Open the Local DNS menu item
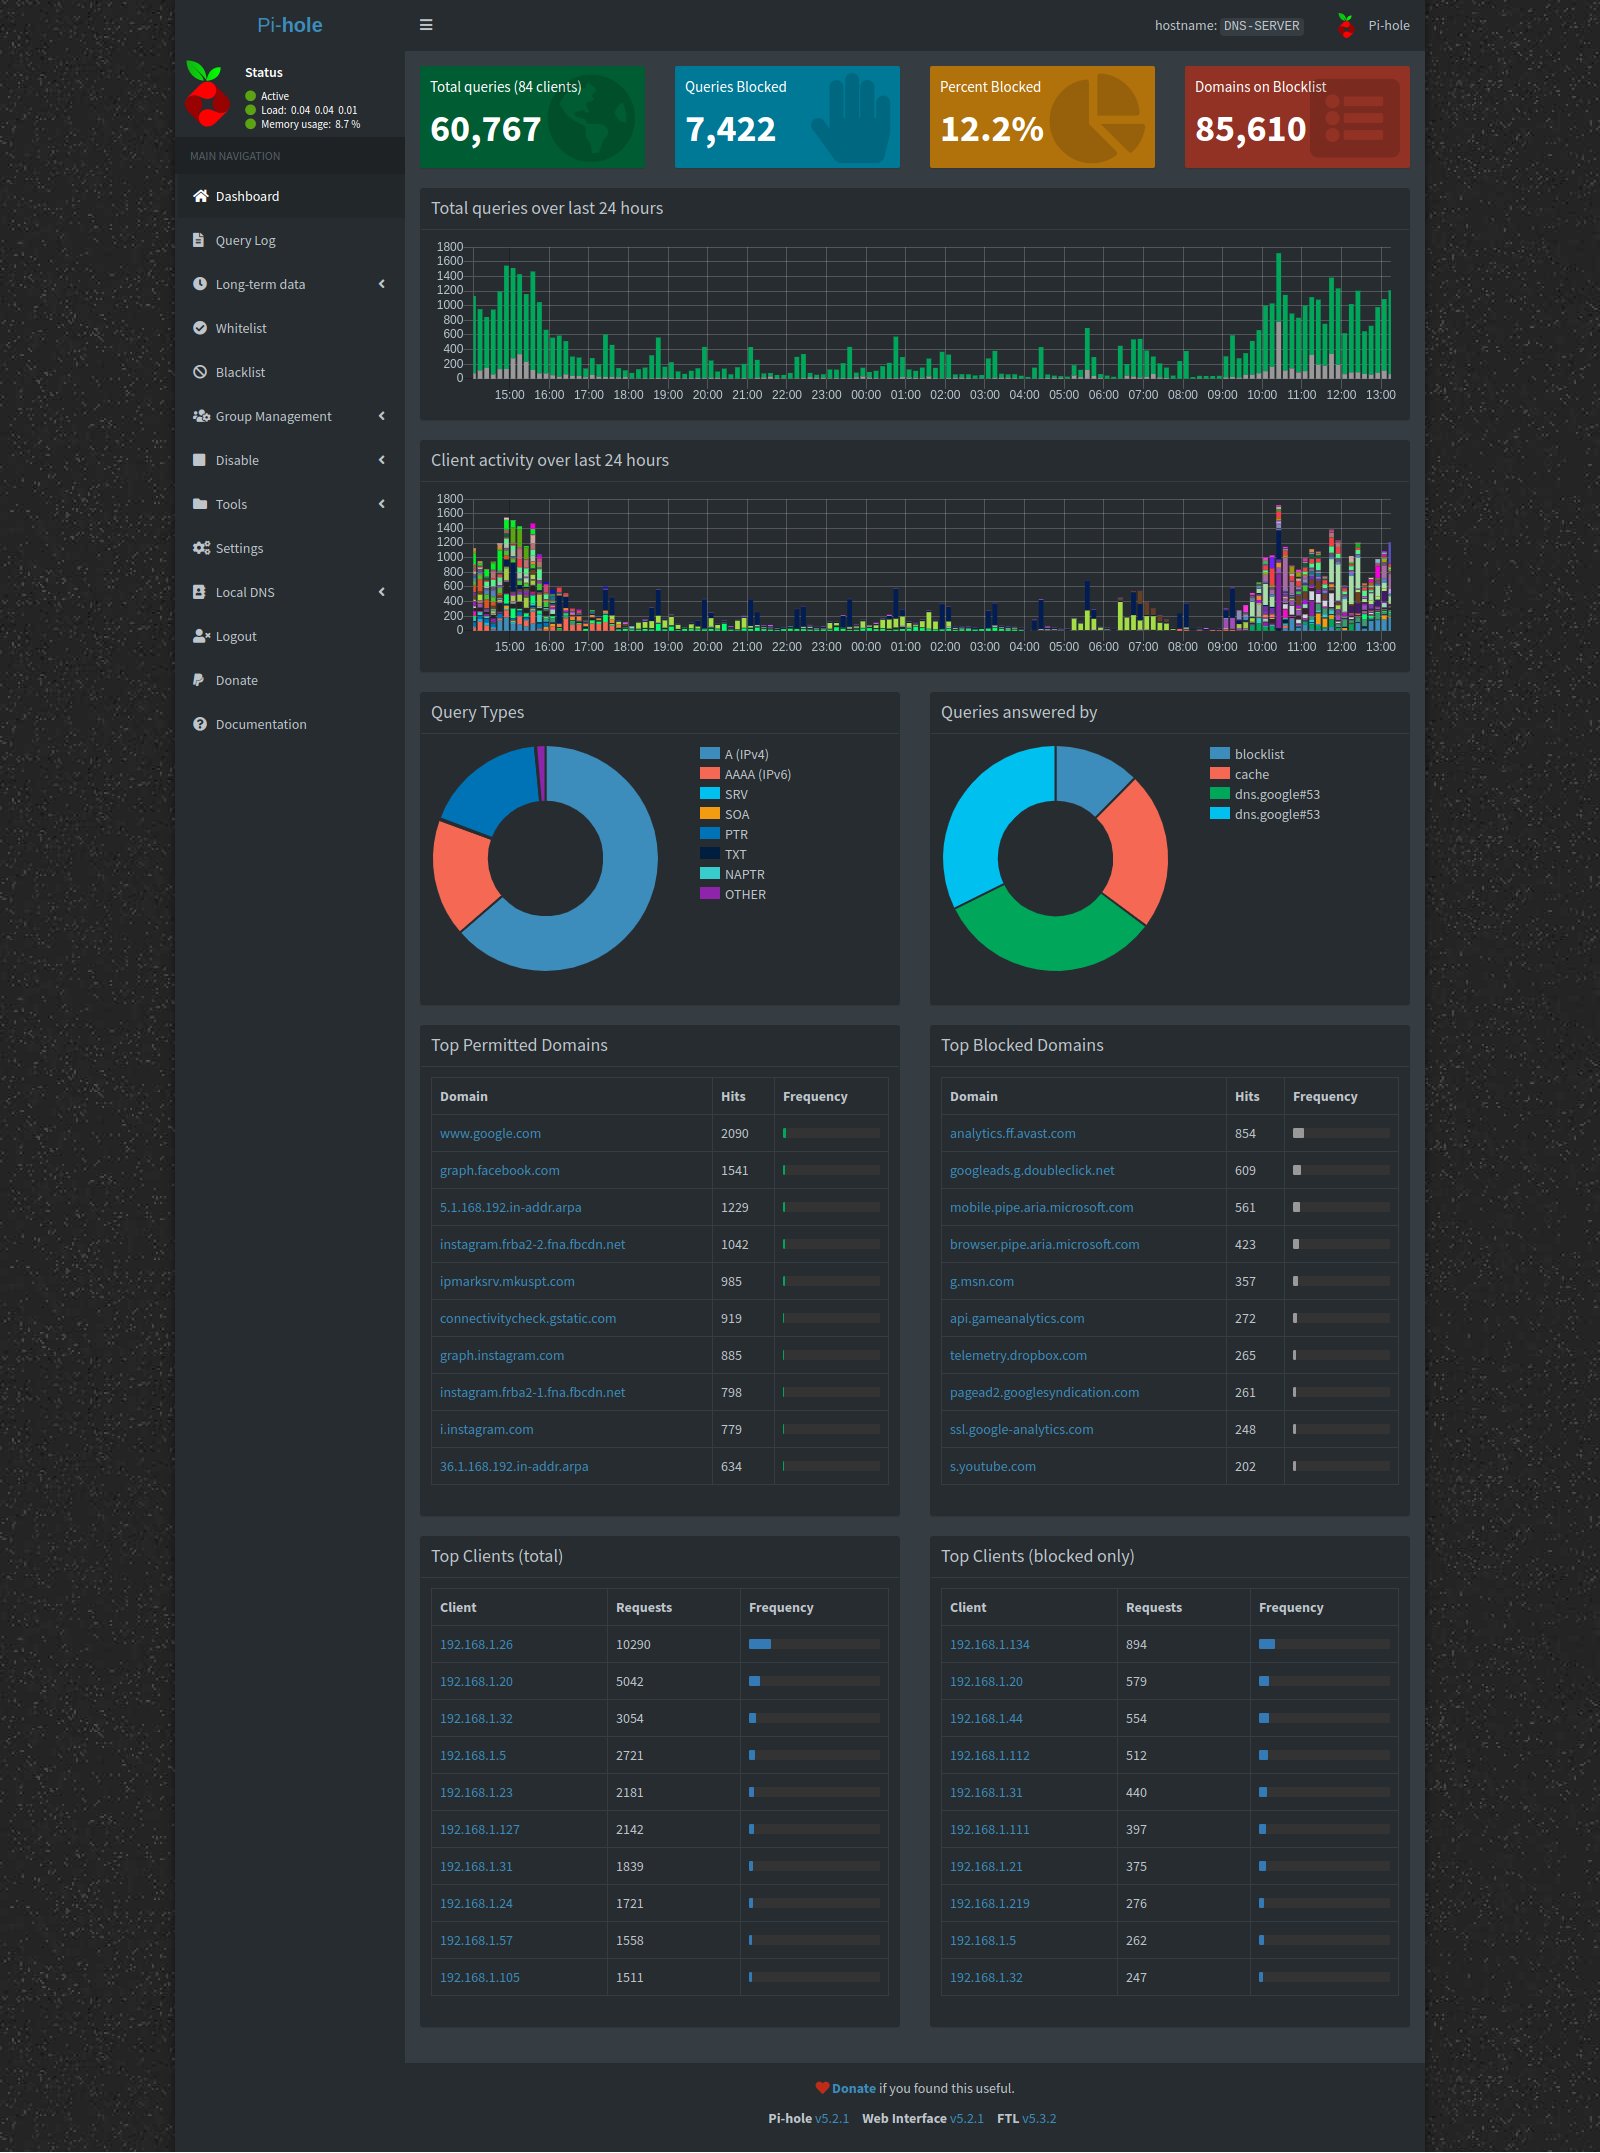This screenshot has height=2153, width=1600. 245,592
